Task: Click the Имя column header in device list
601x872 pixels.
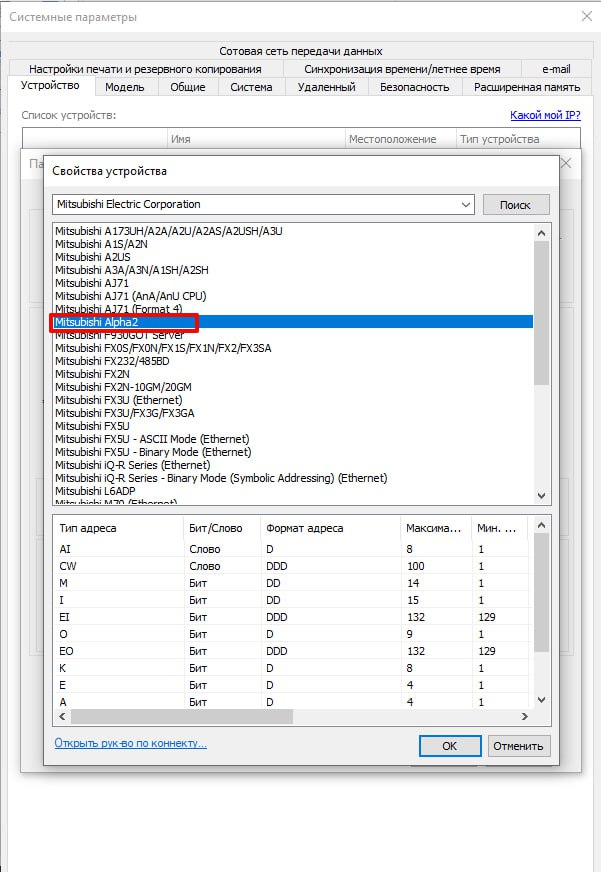Action: click(x=256, y=139)
